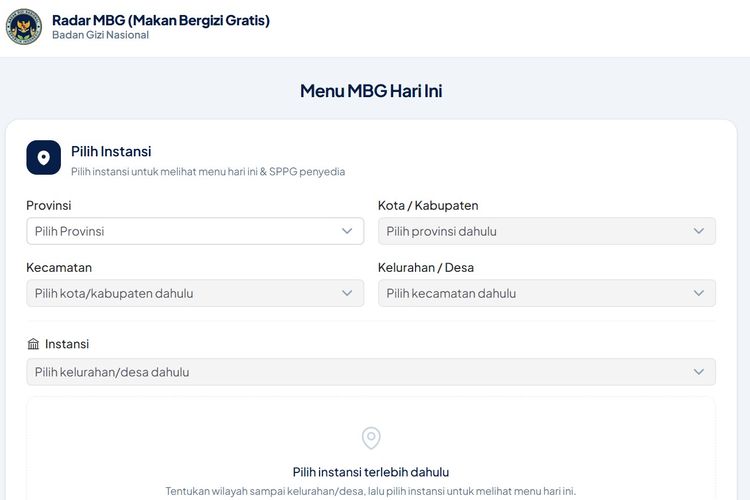
Task: Click the location pin icon beside Pilih Instansi
Action: tap(44, 157)
